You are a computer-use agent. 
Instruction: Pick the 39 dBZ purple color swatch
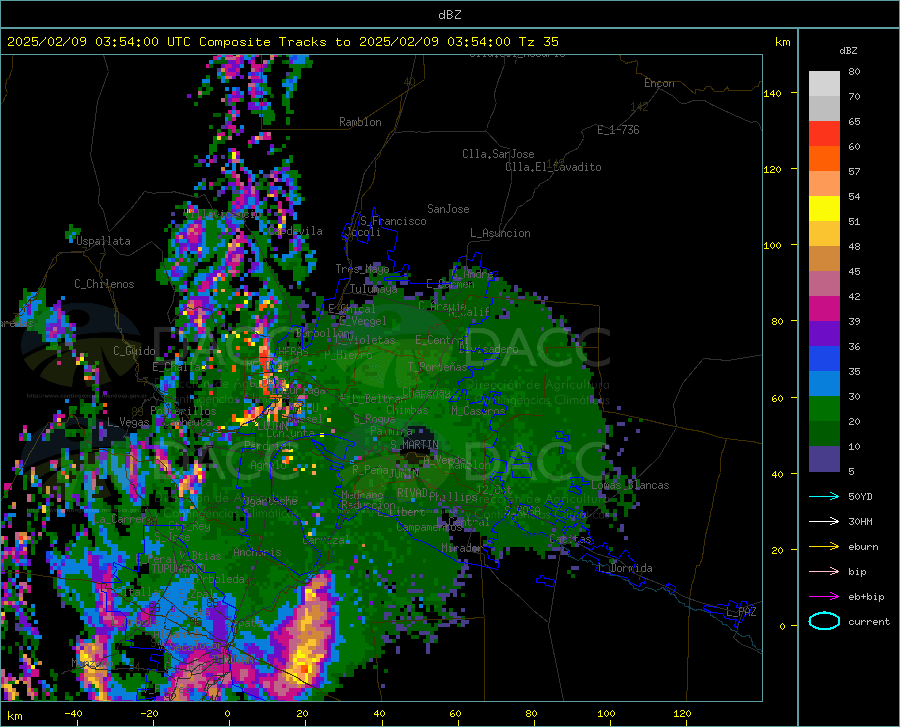(x=824, y=334)
